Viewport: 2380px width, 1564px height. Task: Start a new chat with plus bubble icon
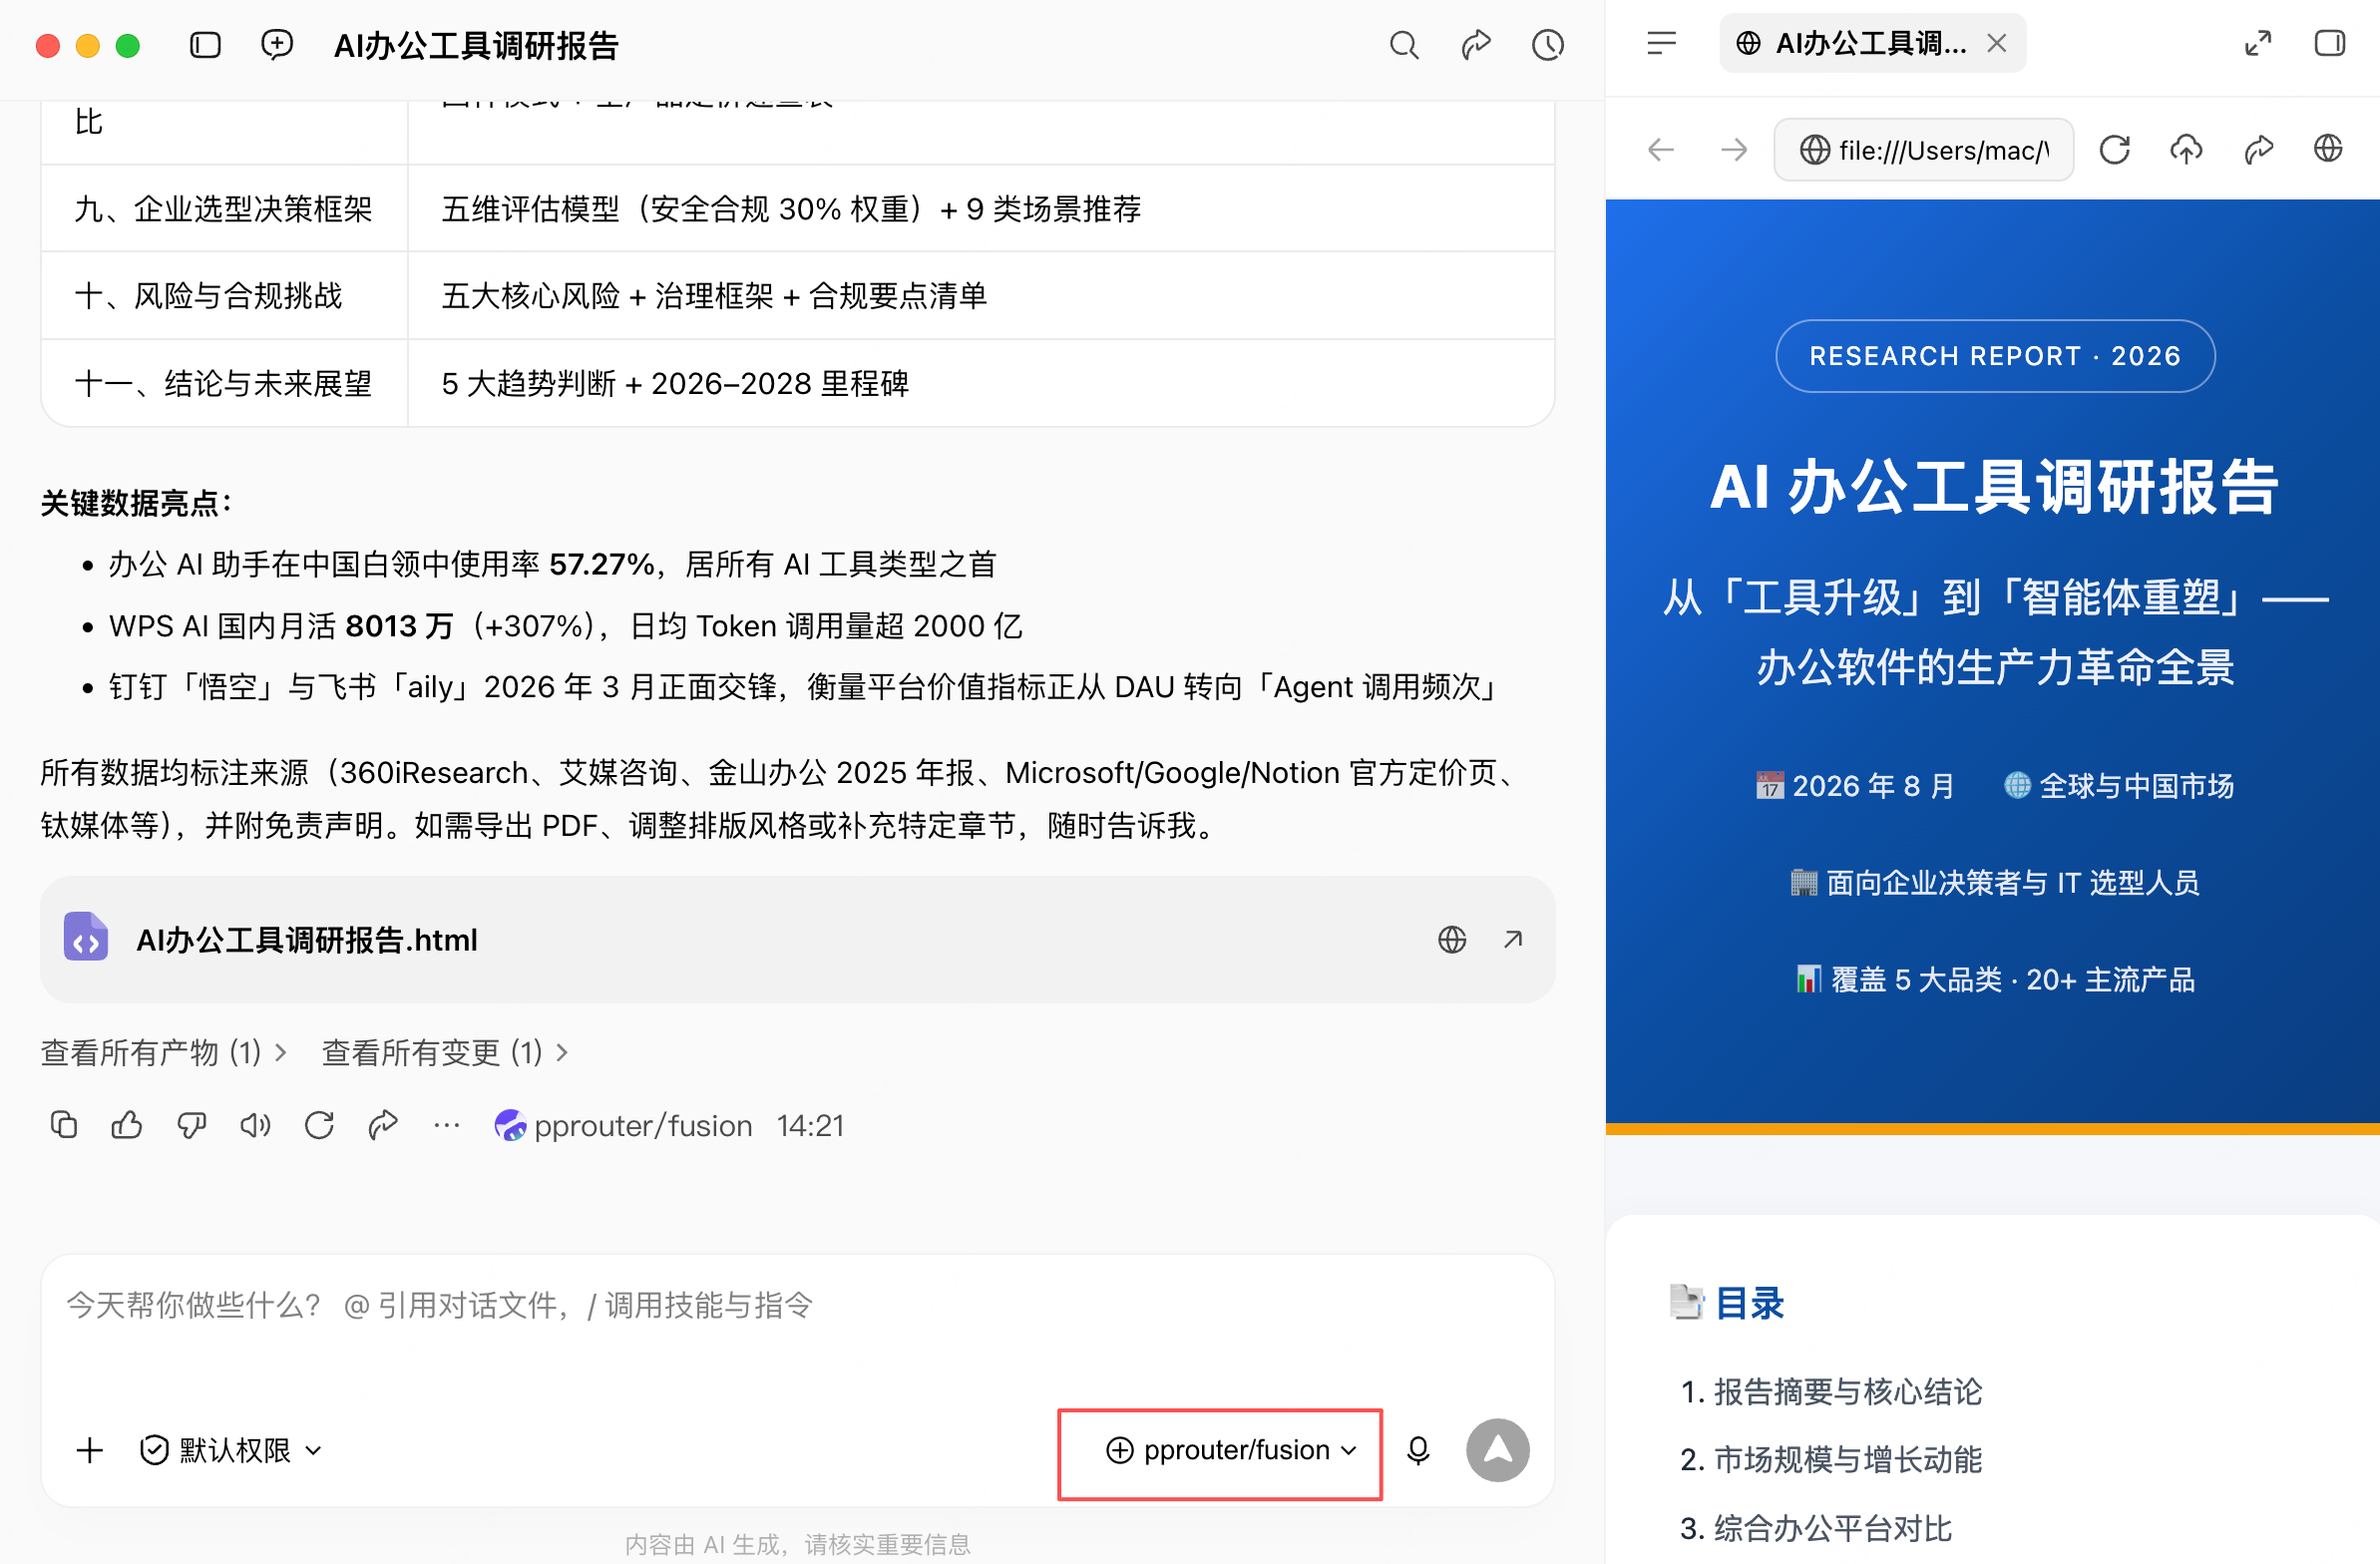tap(277, 45)
